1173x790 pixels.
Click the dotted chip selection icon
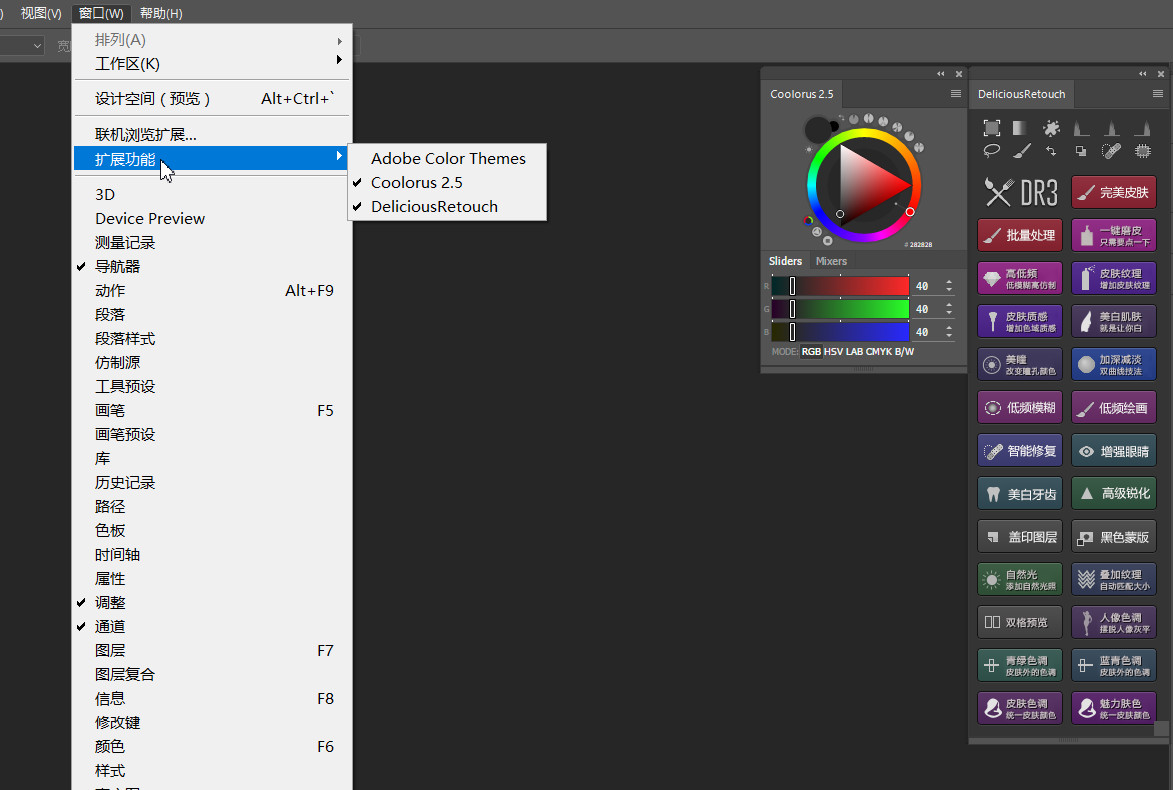click(x=1142, y=151)
